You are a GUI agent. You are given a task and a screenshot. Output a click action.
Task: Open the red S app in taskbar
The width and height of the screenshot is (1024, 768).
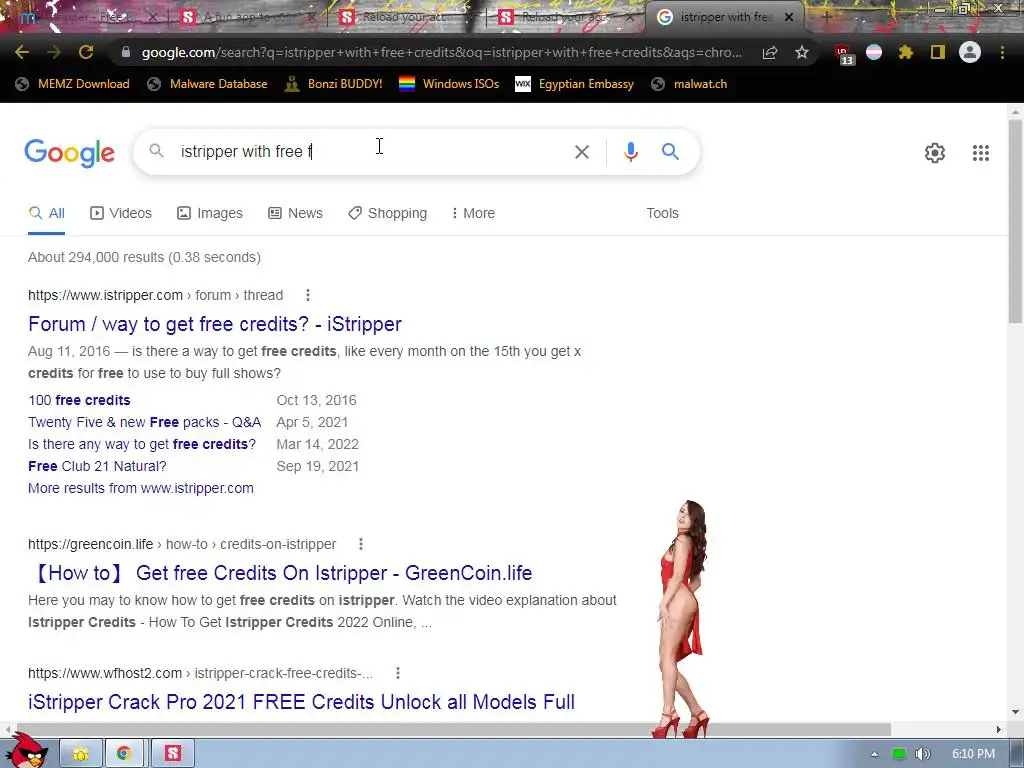(x=172, y=754)
